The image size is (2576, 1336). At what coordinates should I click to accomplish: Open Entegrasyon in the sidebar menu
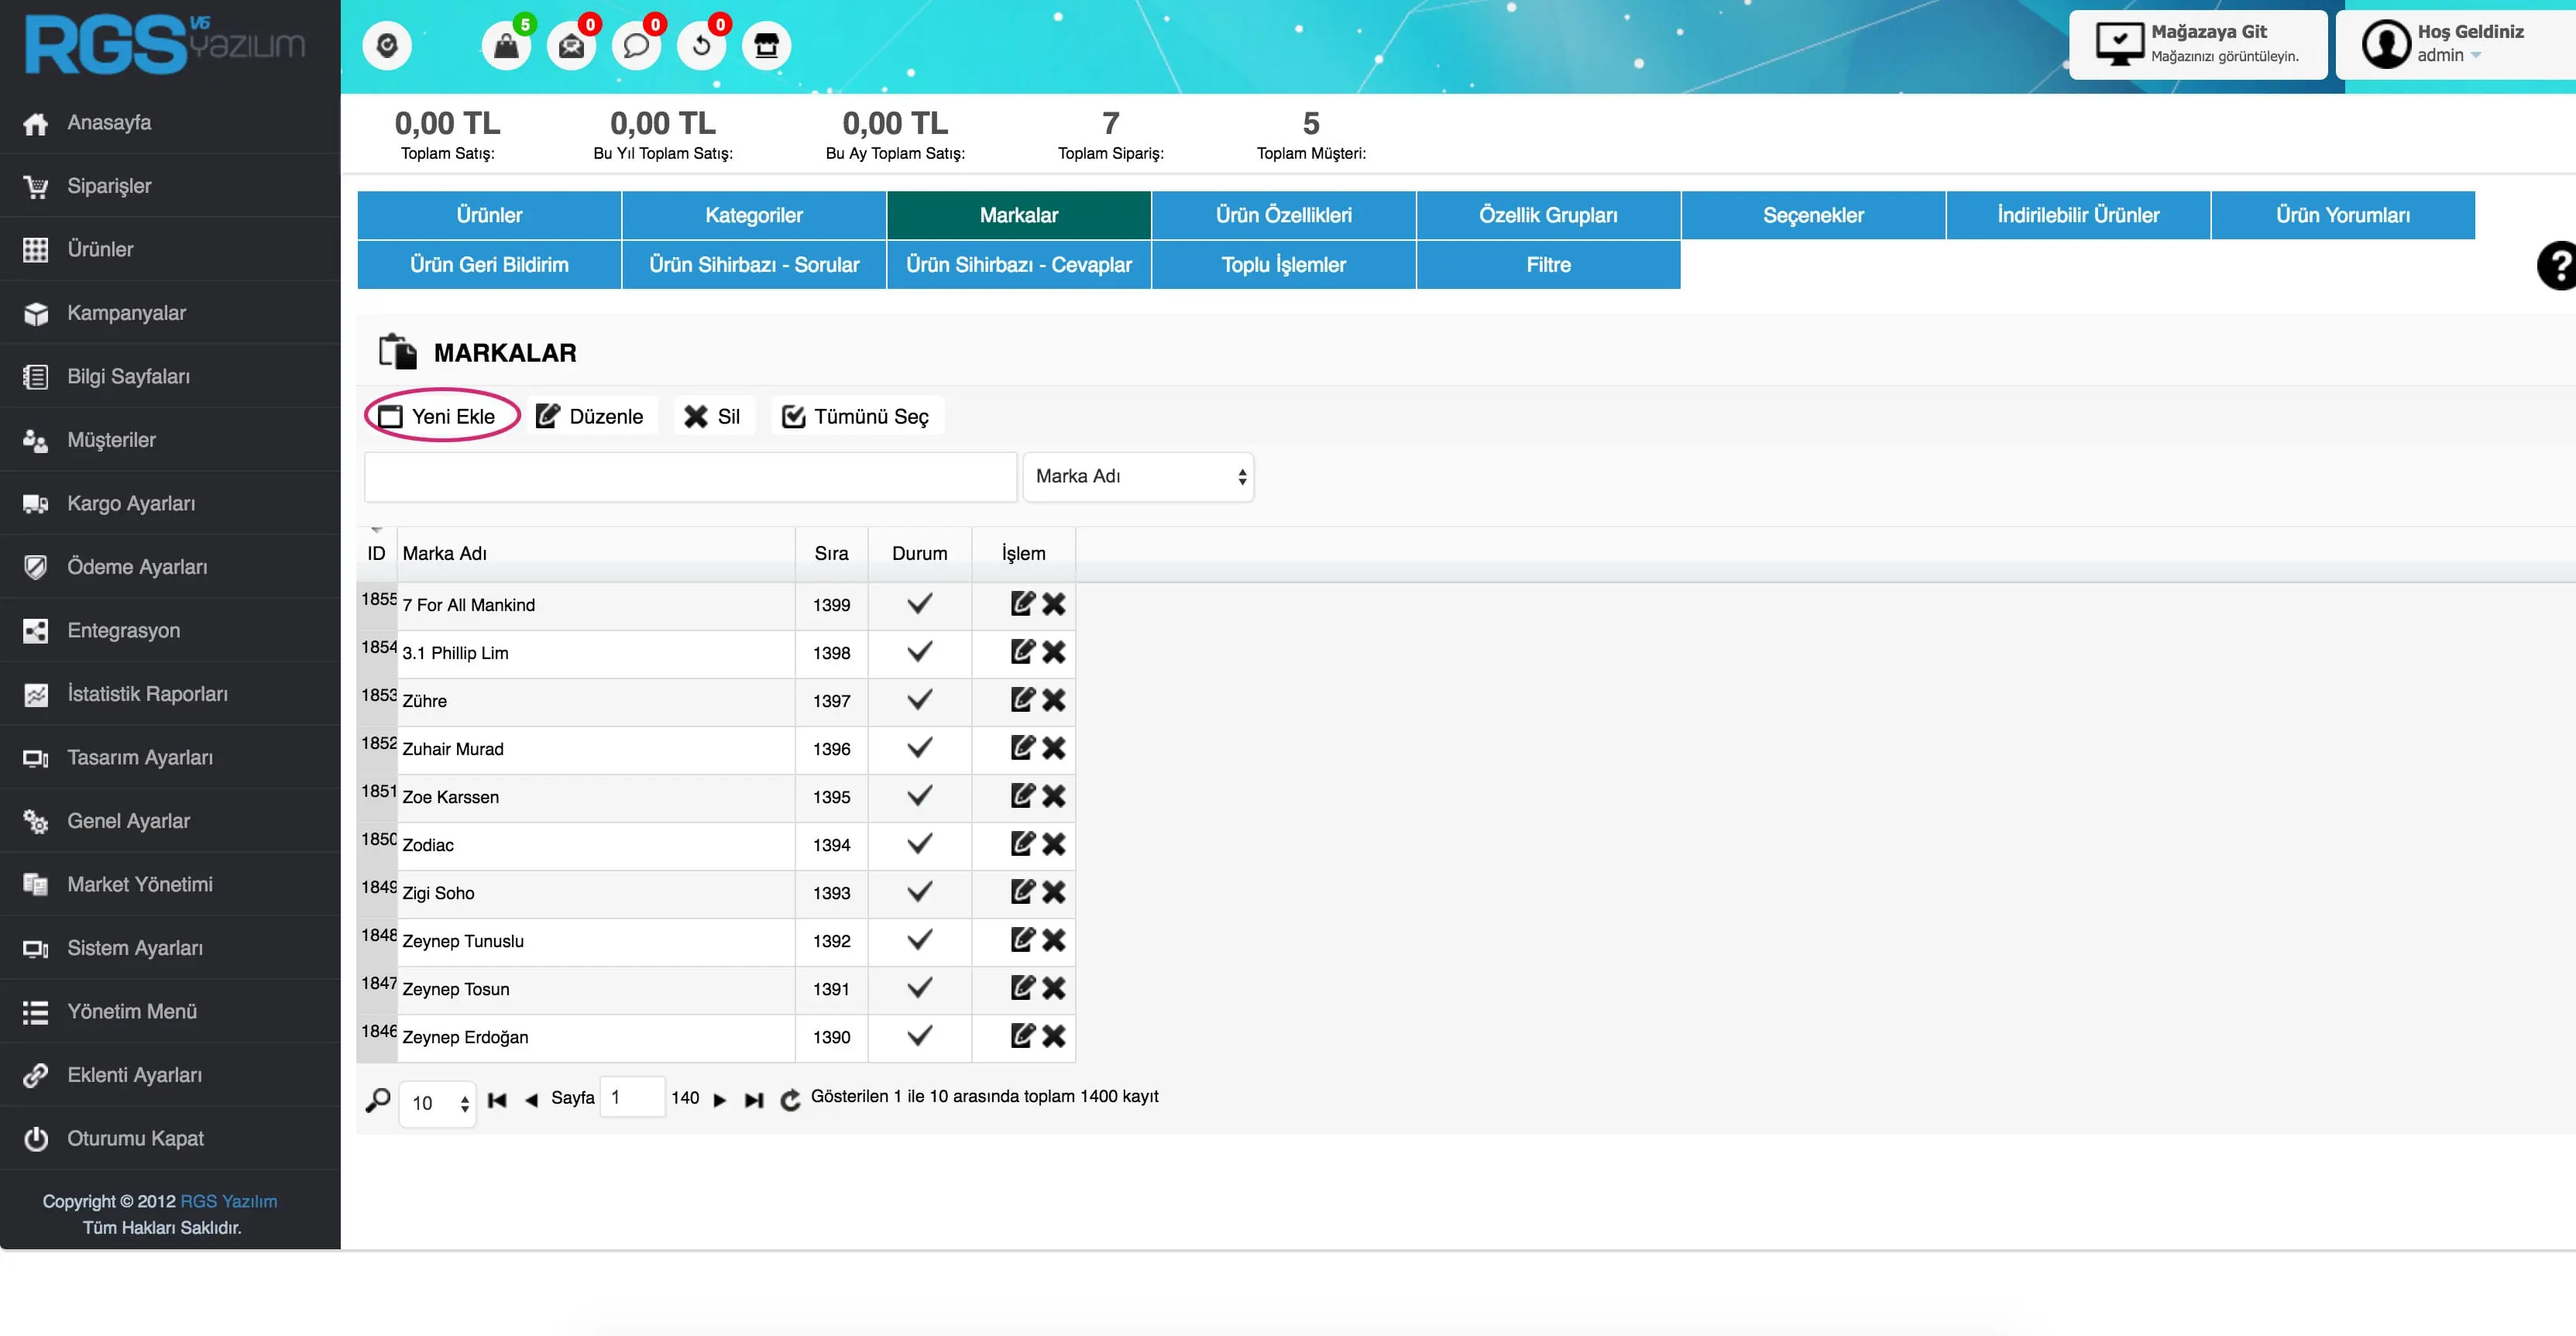(123, 630)
